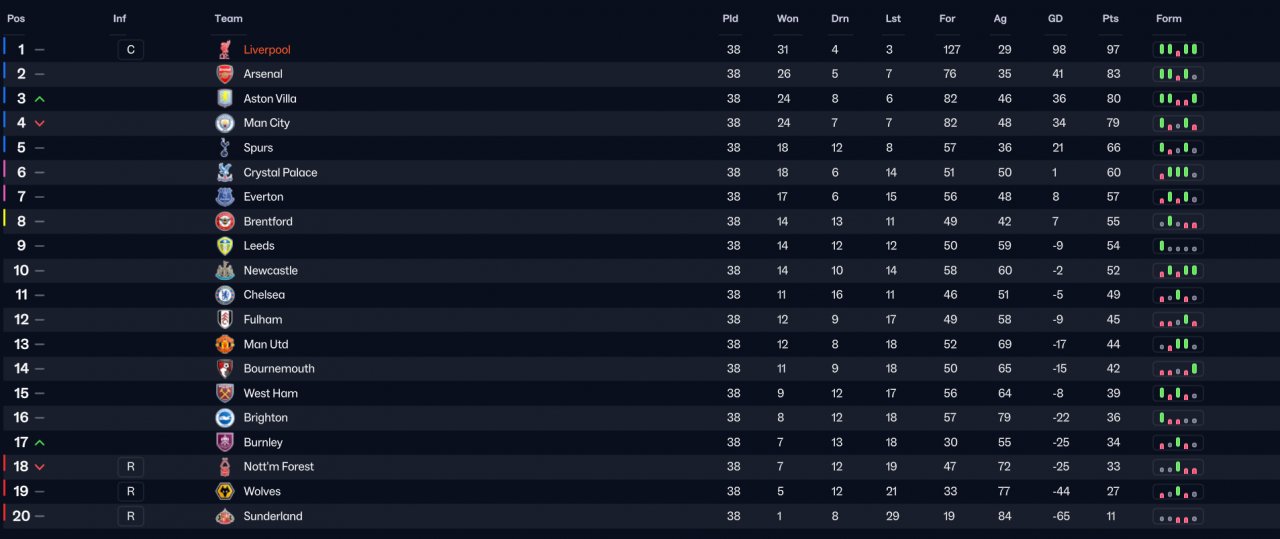
Task: Sort table by GD column header
Action: tap(1055, 19)
